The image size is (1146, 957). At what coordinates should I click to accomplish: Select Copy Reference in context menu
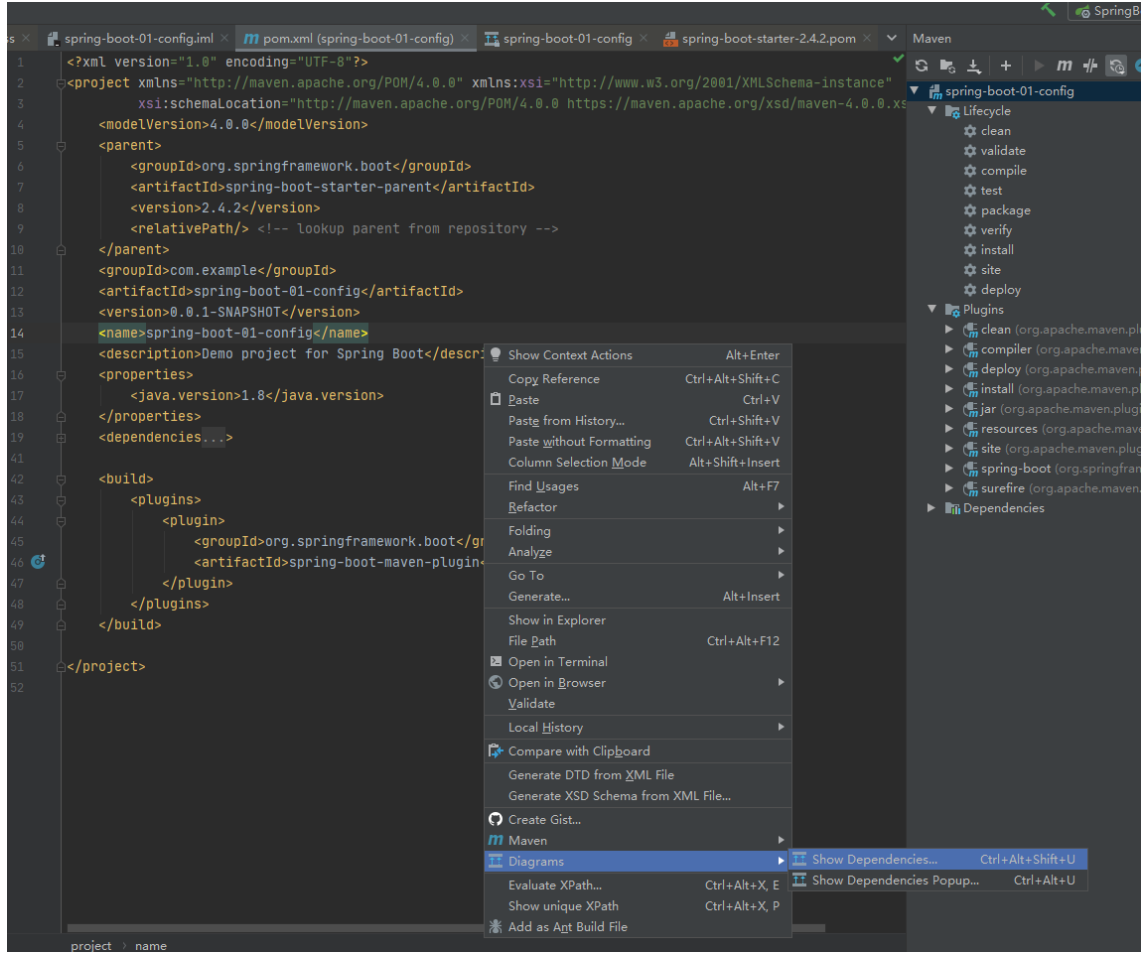[638, 379]
